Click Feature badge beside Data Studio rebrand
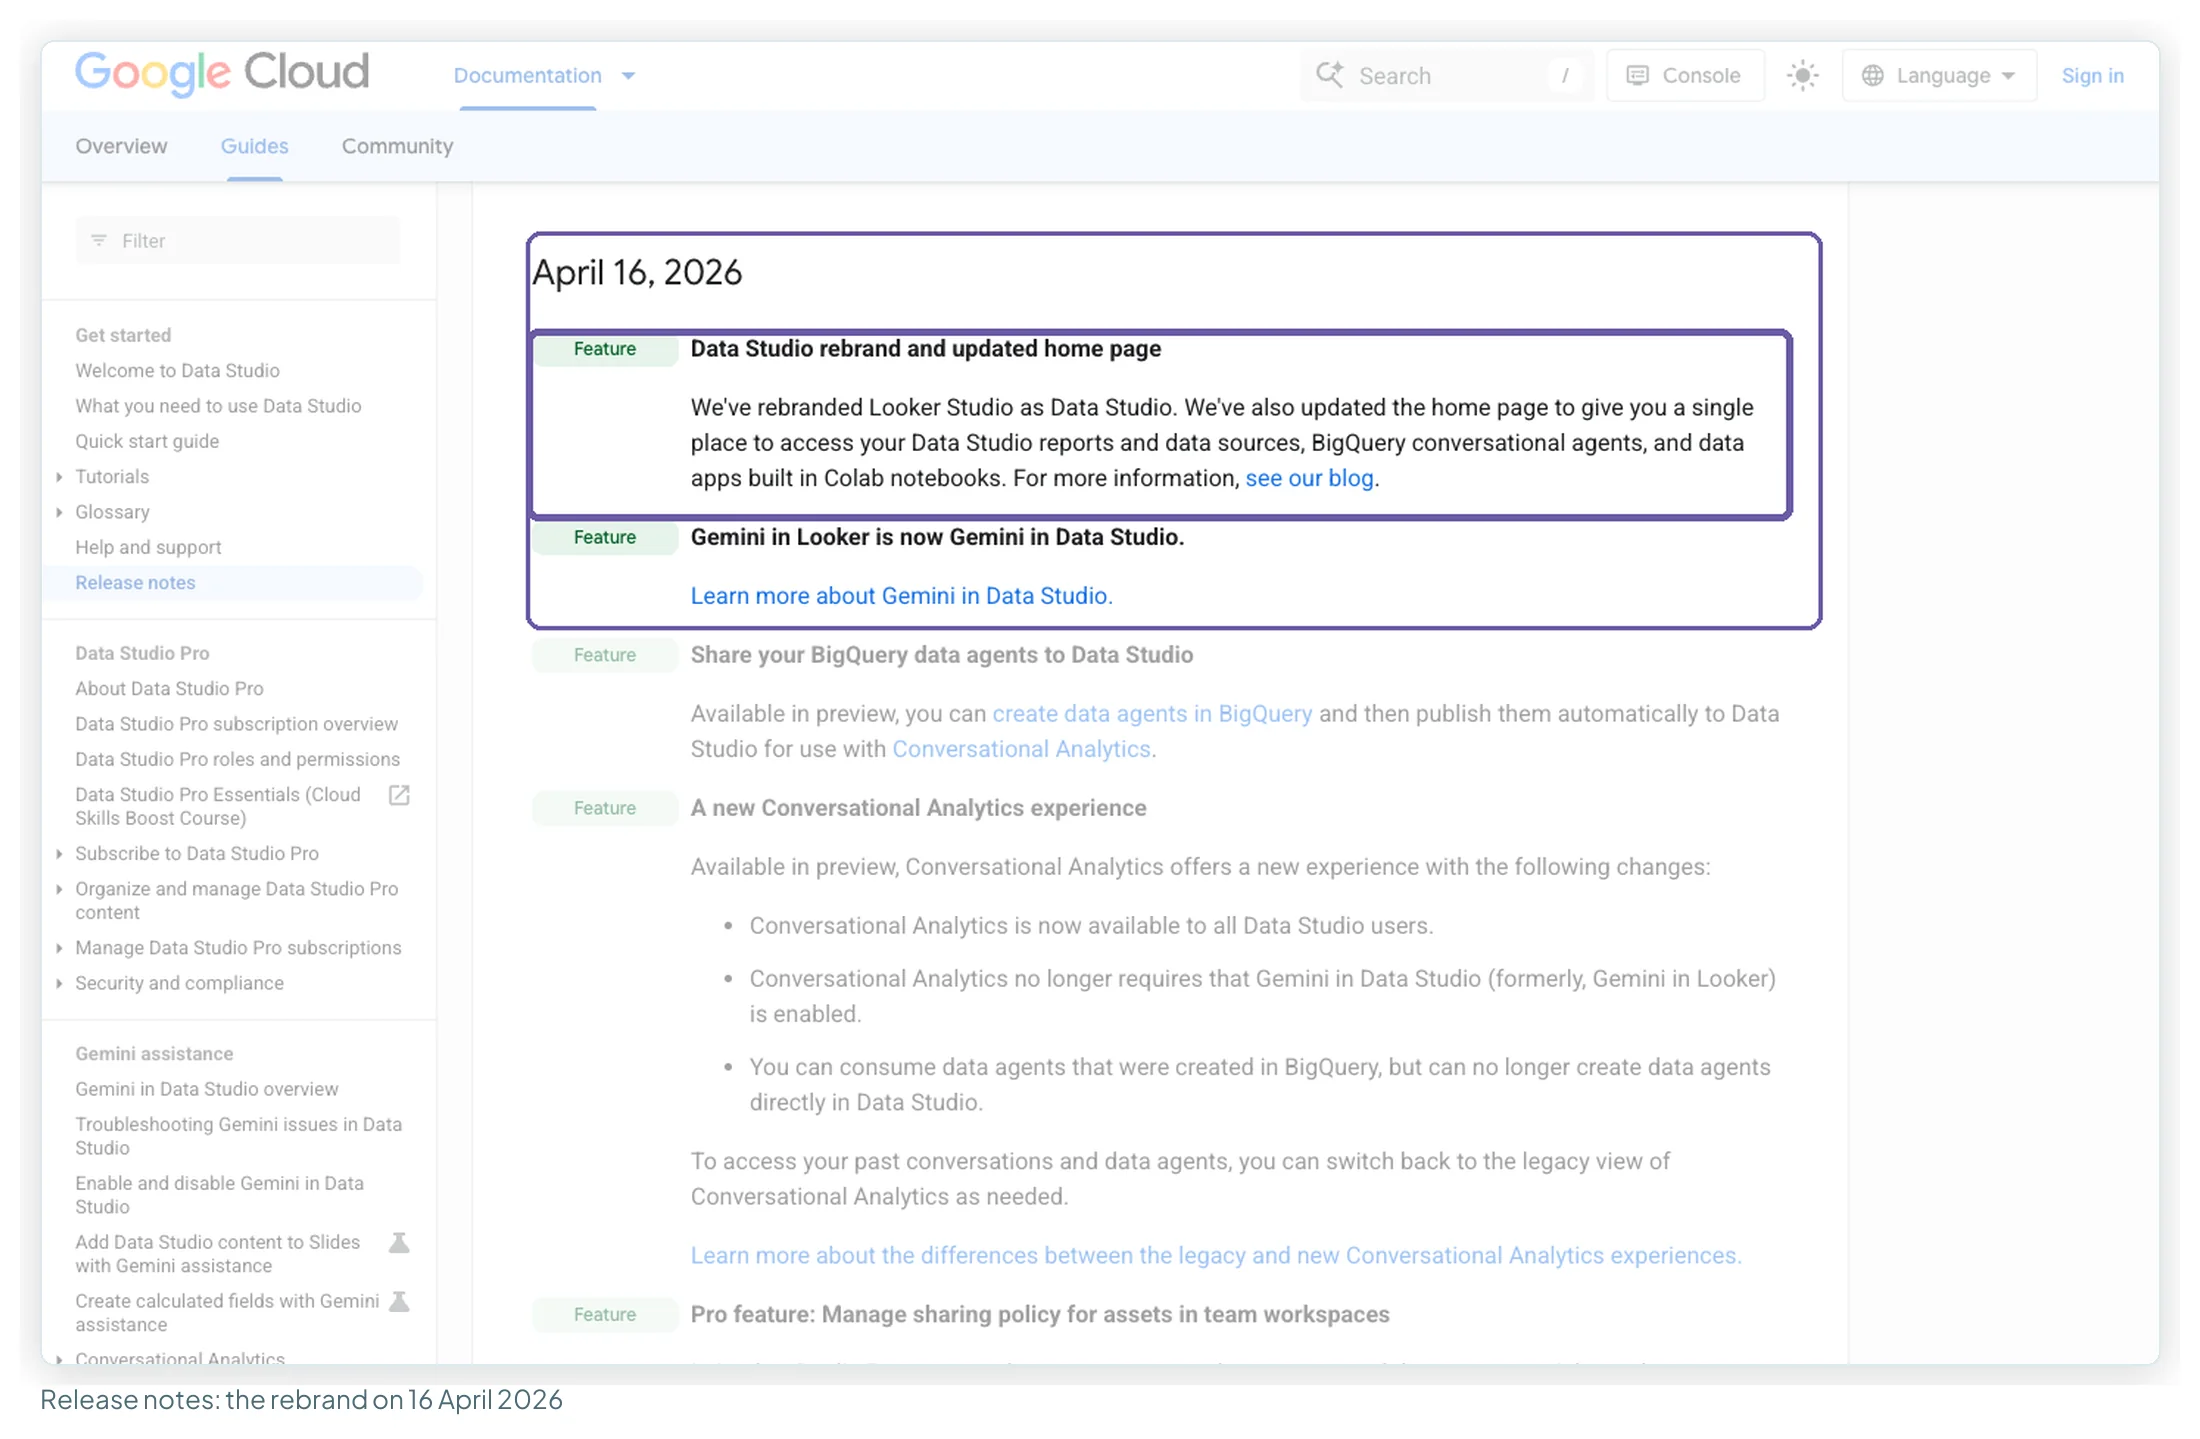 (x=604, y=349)
